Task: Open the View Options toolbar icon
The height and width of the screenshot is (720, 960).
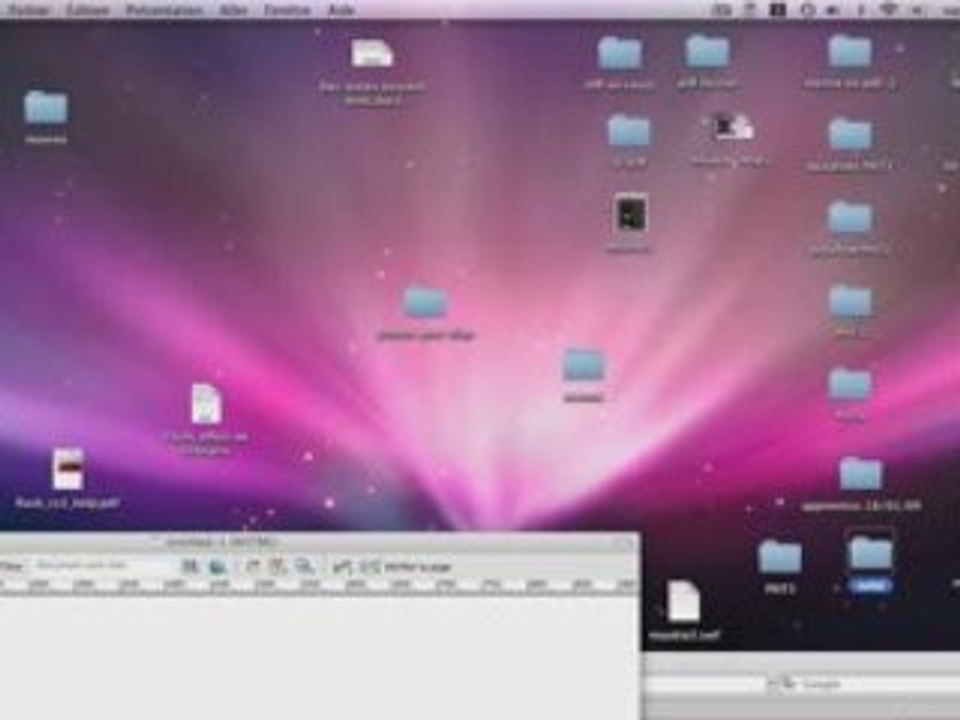Action: (x=277, y=566)
